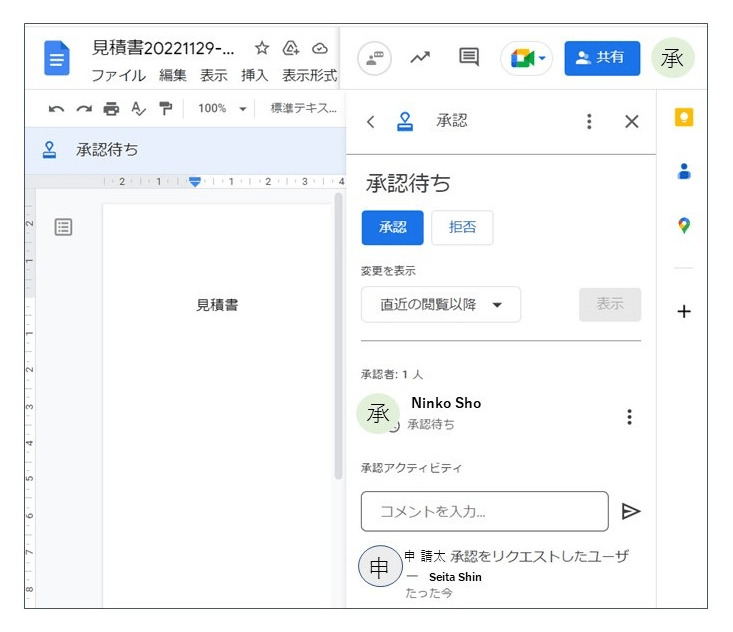Open the activity dashboard trend icon
The height and width of the screenshot is (632, 733).
(x=420, y=57)
